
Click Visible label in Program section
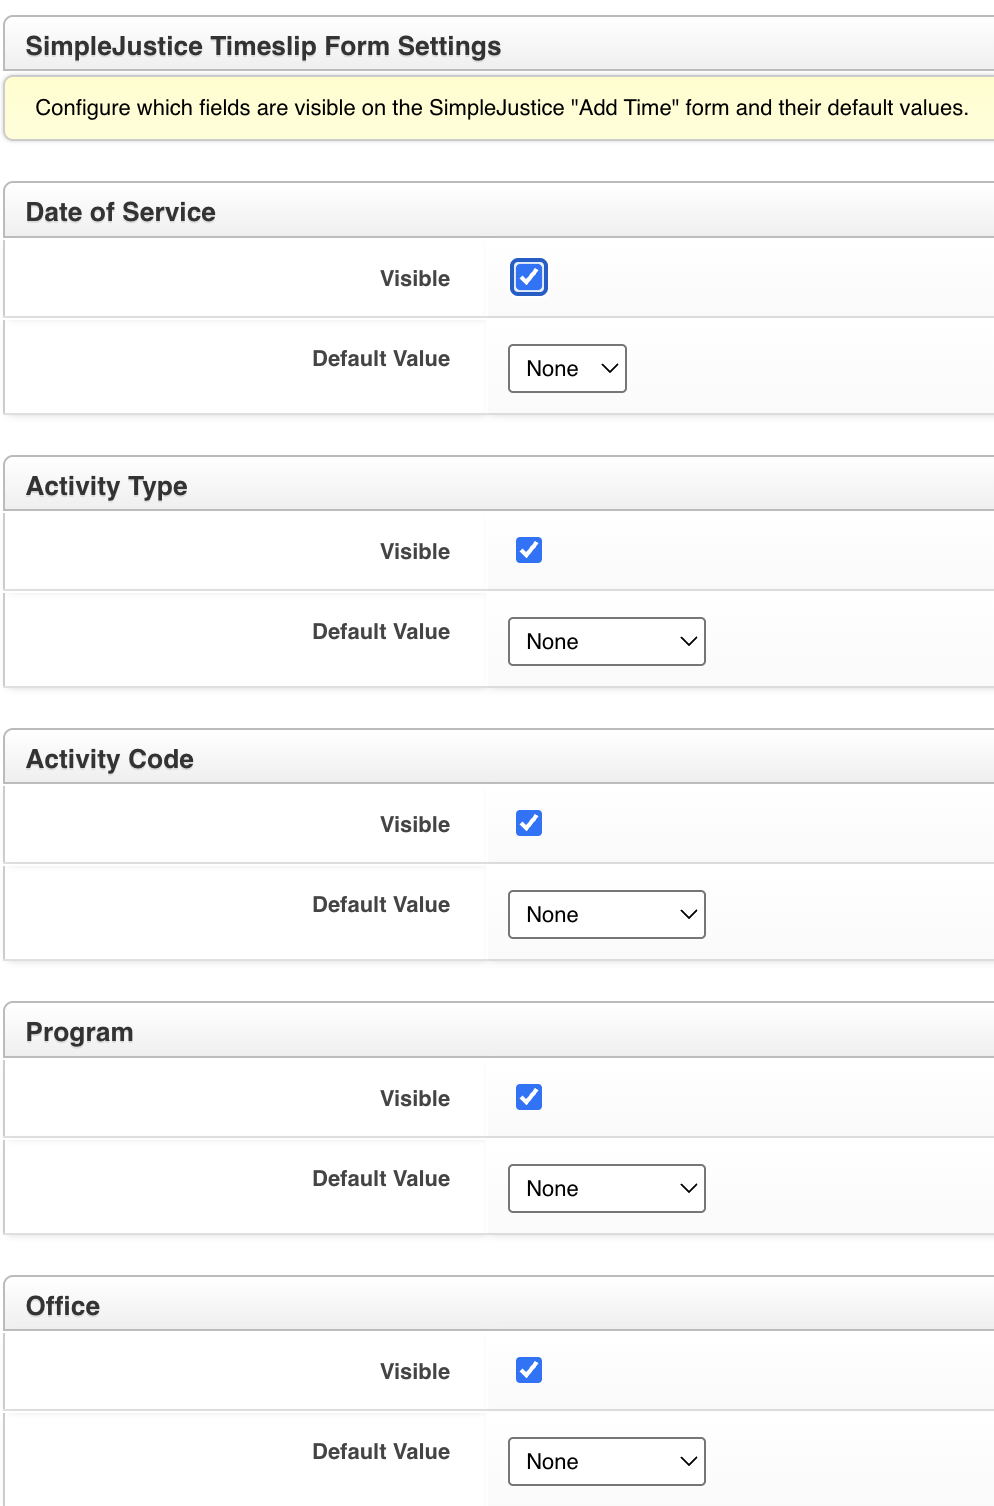tap(415, 1098)
